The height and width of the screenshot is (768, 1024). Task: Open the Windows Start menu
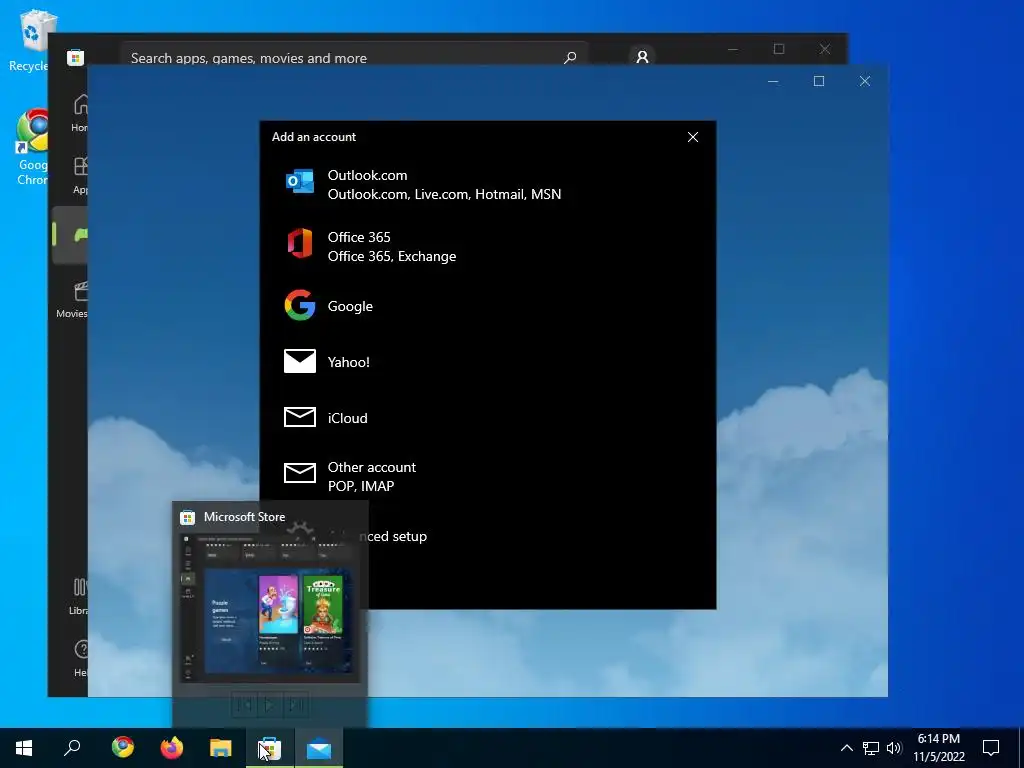[24, 748]
